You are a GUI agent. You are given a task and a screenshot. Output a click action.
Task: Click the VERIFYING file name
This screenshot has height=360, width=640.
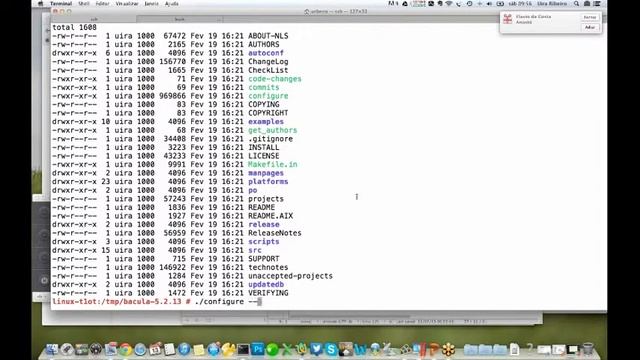coord(268,293)
